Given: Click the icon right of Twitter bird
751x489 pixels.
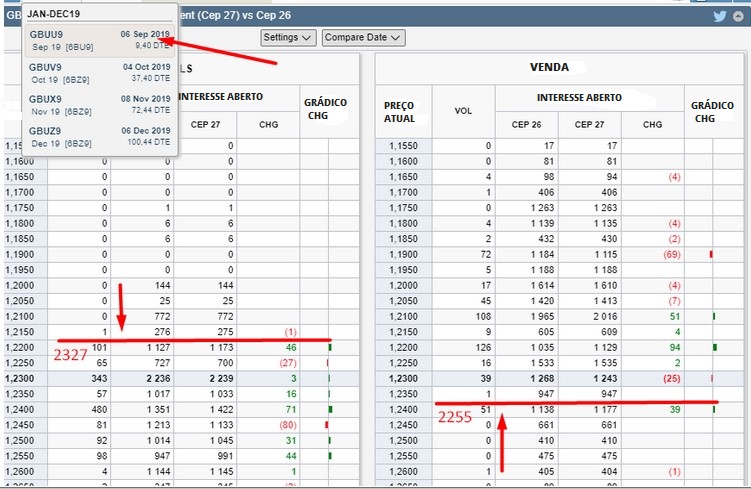Looking at the screenshot, I should [x=737, y=15].
